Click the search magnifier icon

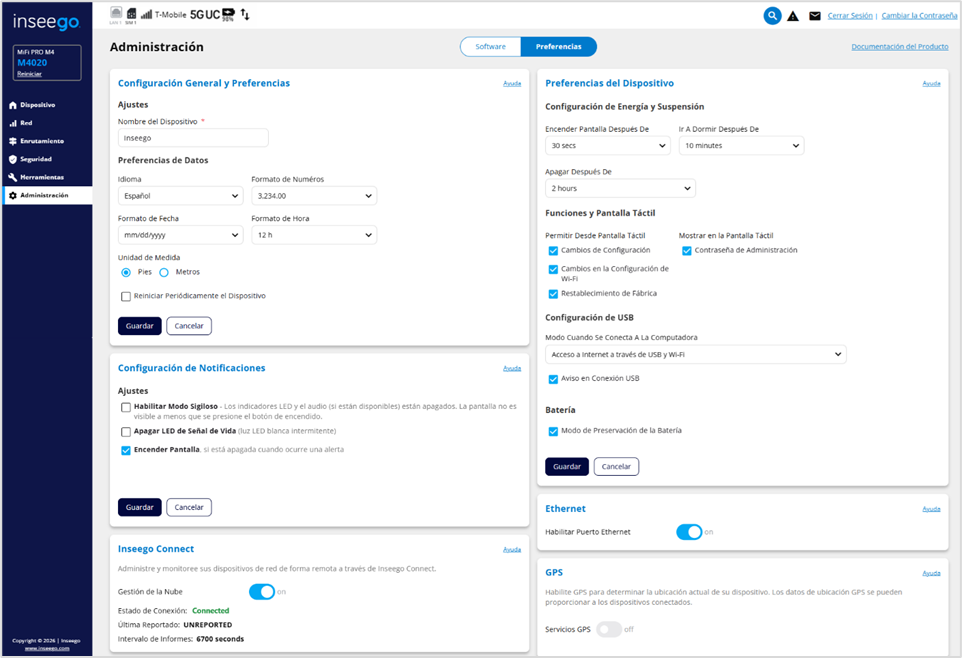tap(772, 16)
